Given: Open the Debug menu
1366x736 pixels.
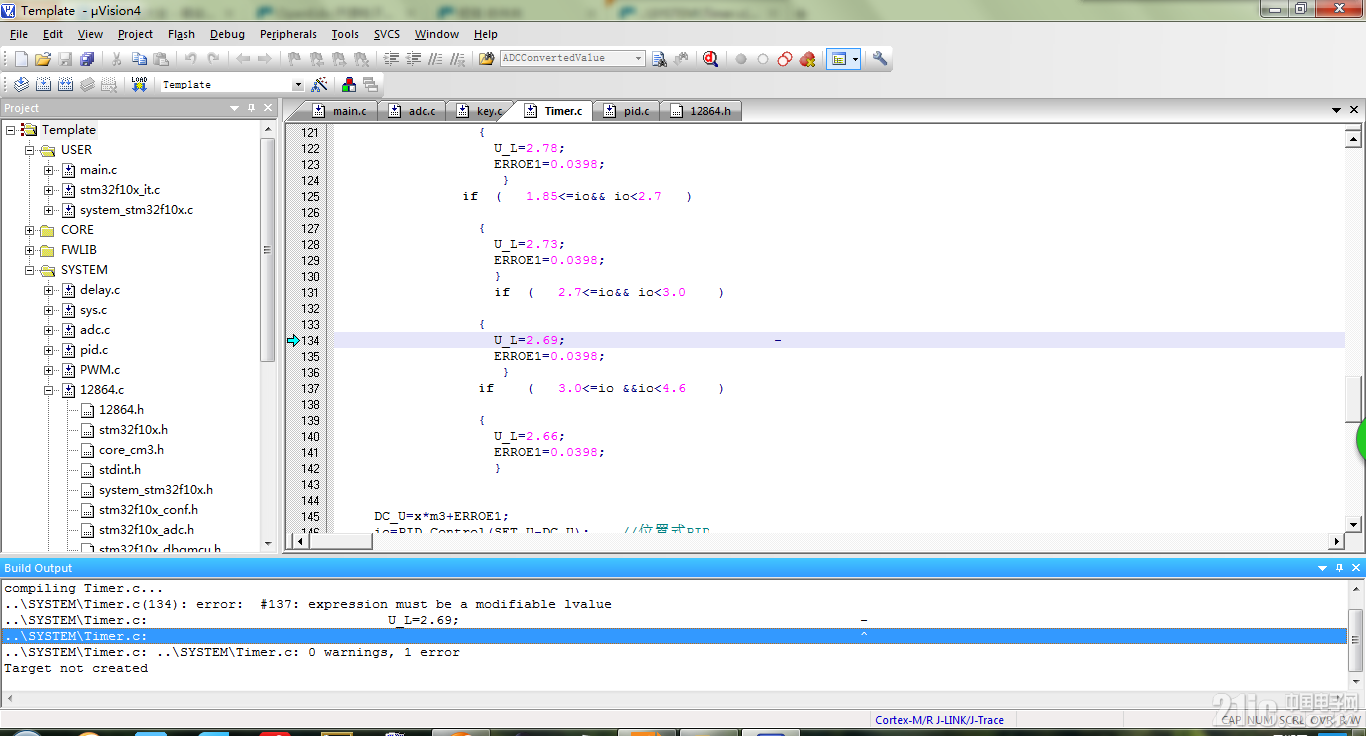Looking at the screenshot, I should pos(227,34).
